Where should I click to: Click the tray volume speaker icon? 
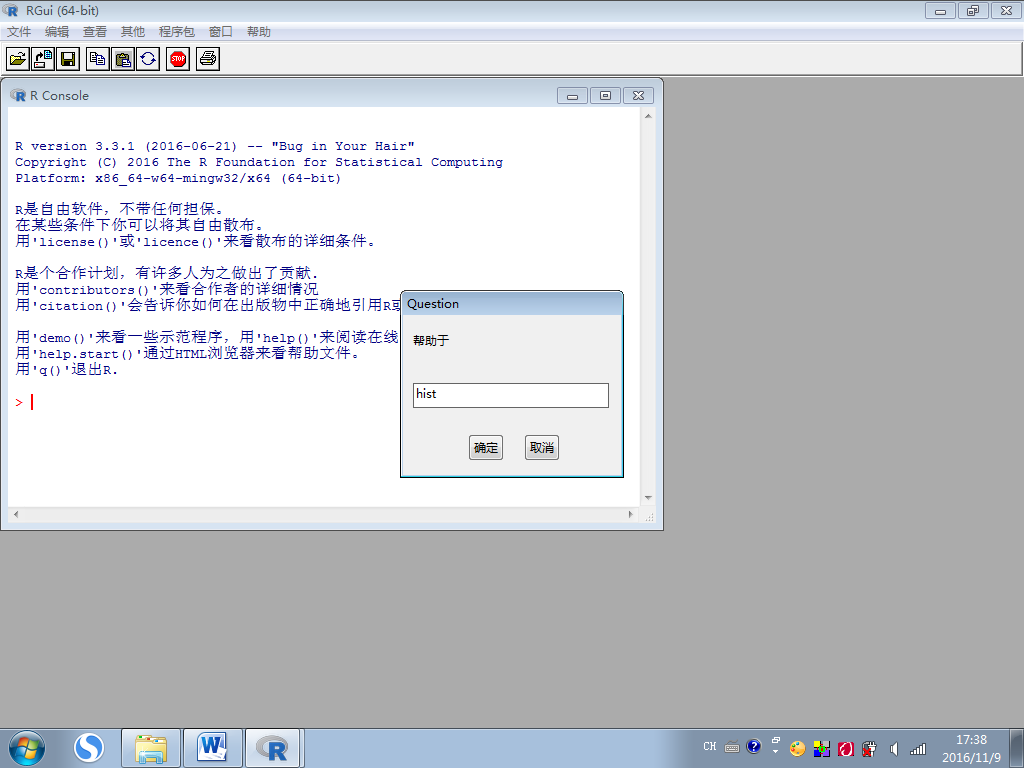click(894, 749)
